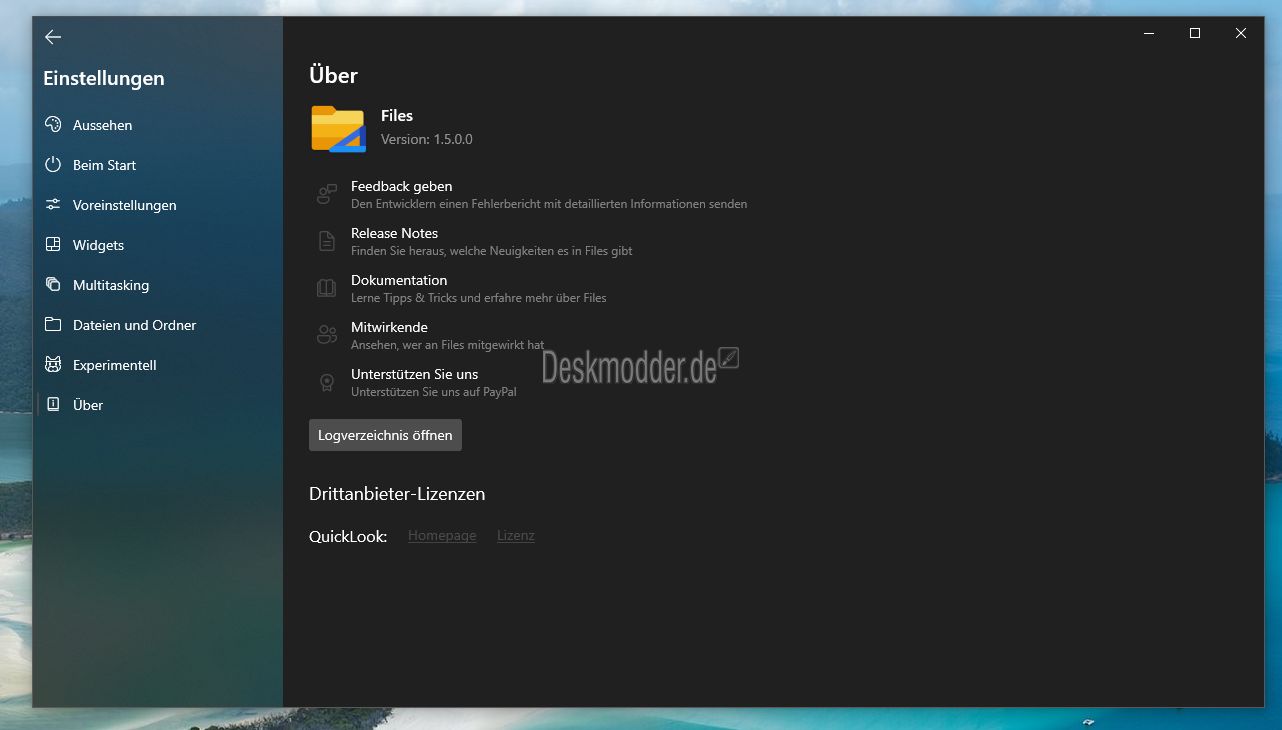Screen dimensions: 1282x730
Task: Click the QuickLook: label
Action: click(348, 537)
